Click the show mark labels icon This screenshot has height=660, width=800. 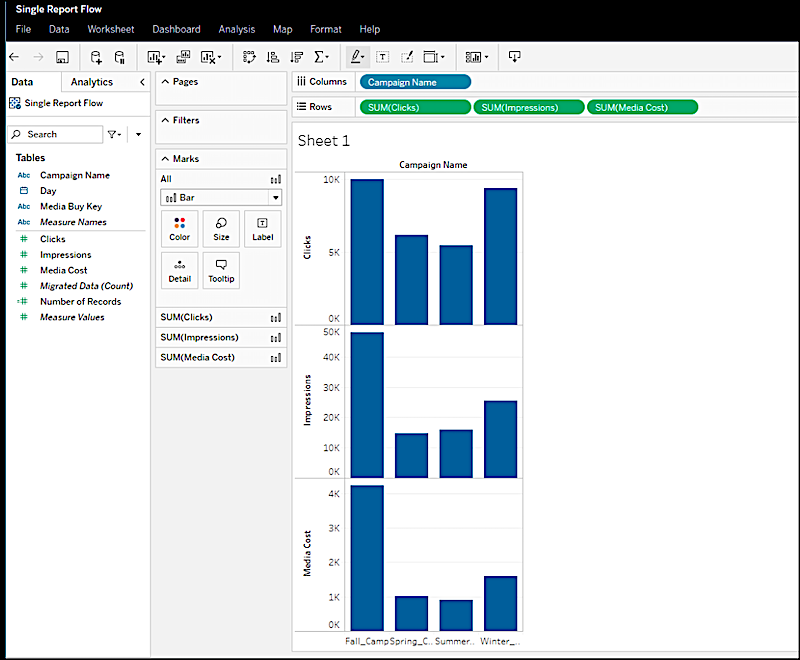coord(383,57)
